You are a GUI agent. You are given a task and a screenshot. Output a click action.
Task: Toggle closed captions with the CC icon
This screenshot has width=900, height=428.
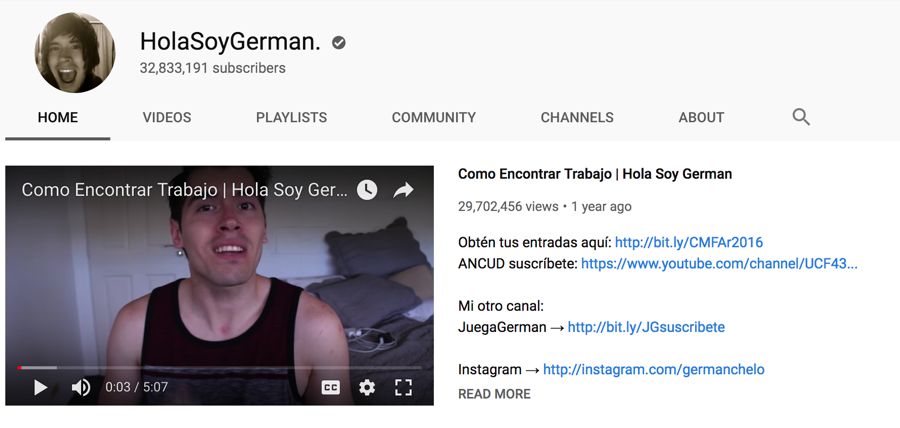point(330,387)
